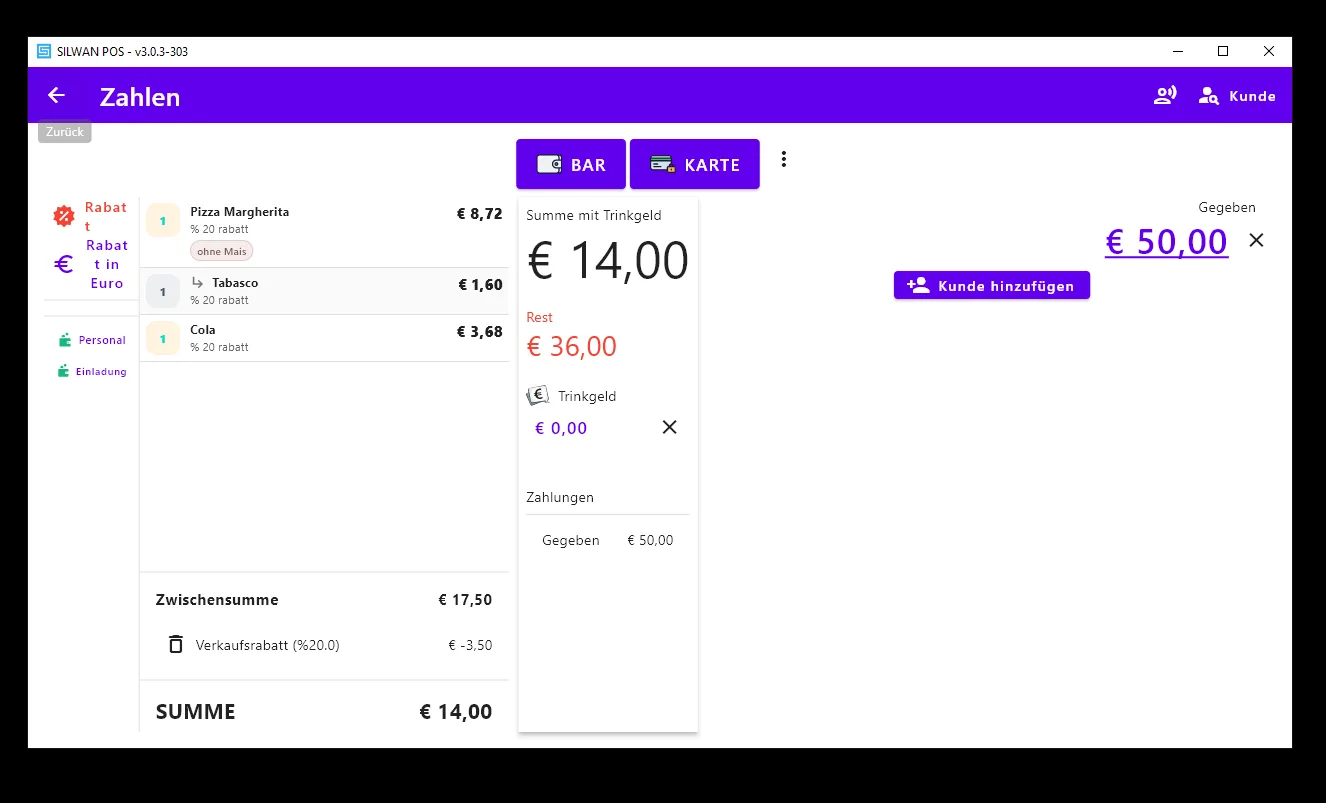The height and width of the screenshot is (803, 1326).
Task: Pay with BAR cash button
Action: pos(571,164)
